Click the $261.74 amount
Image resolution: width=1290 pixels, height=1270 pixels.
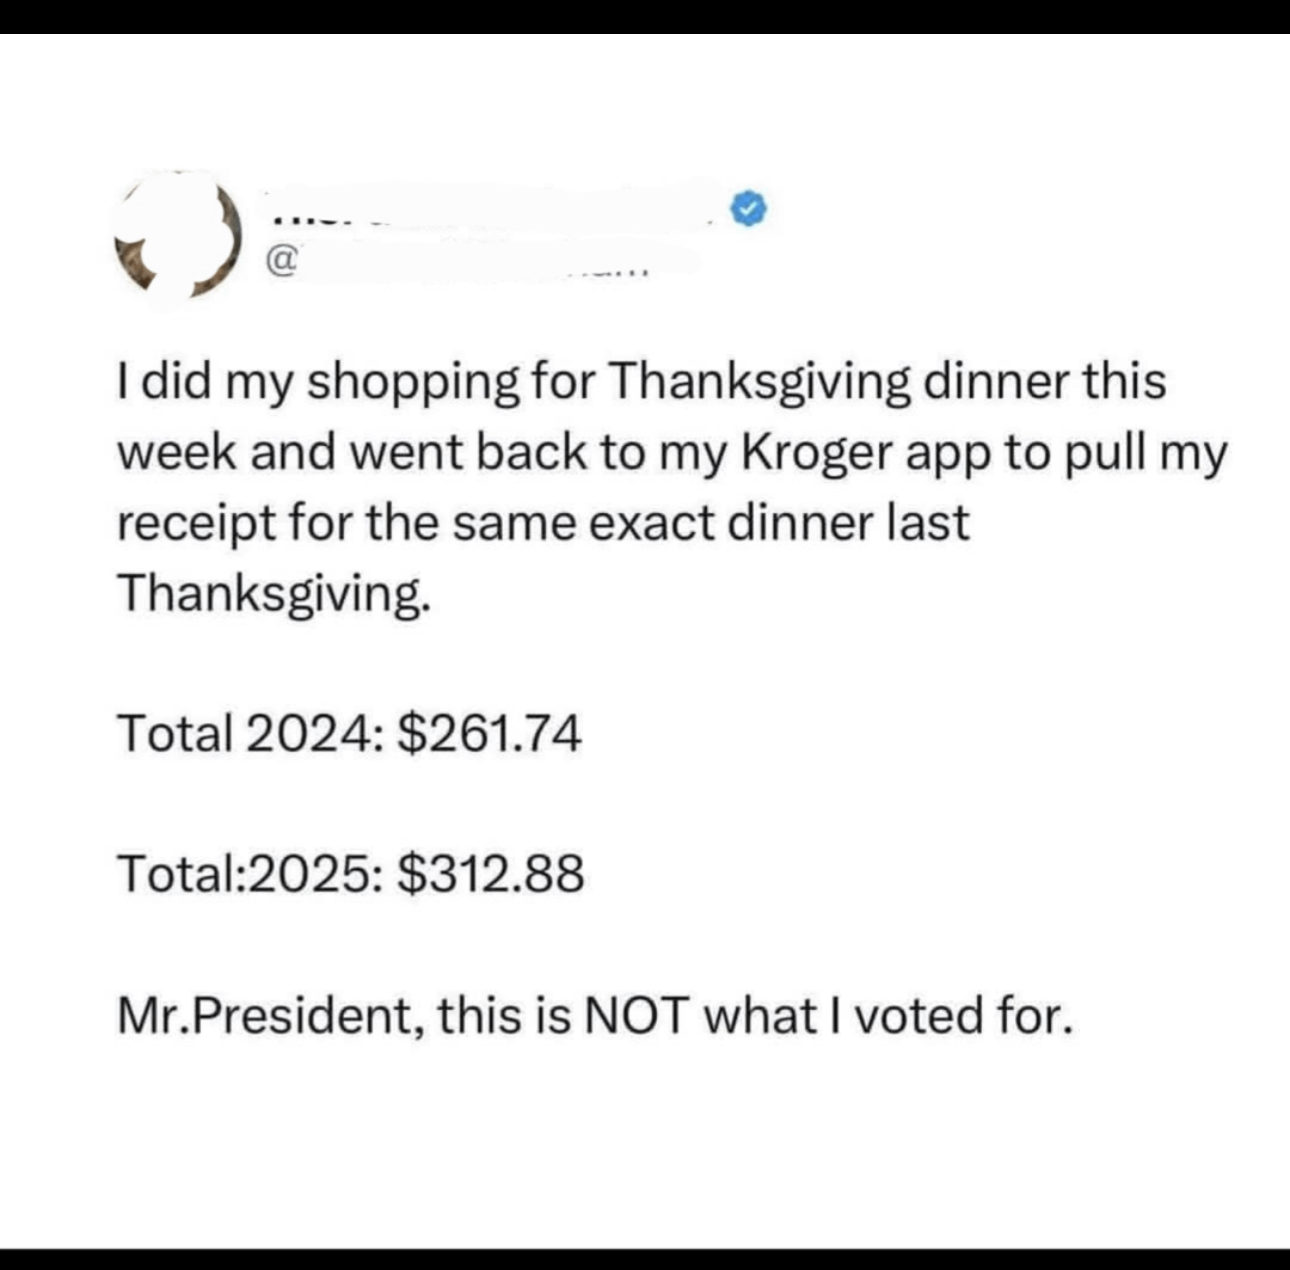pyautogui.click(x=489, y=732)
